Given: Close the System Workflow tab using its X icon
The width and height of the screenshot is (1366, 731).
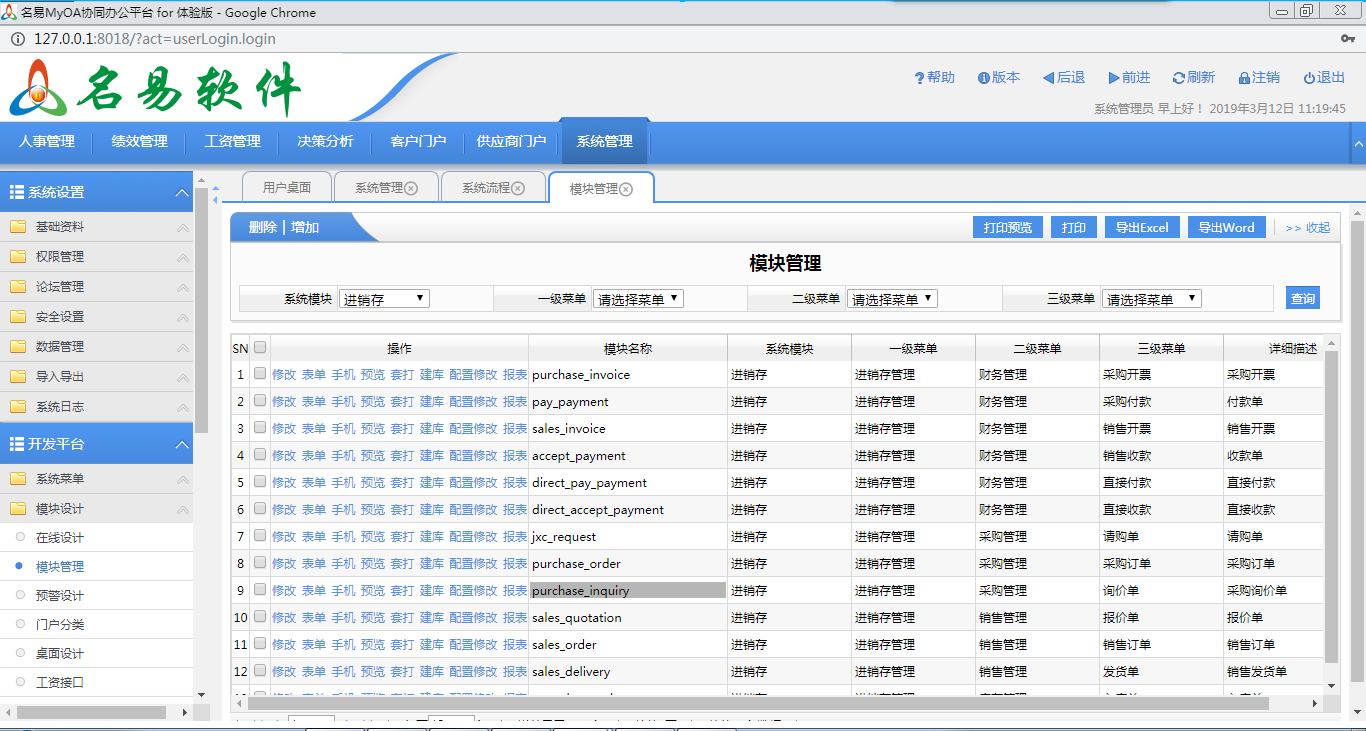Looking at the screenshot, I should (x=518, y=188).
